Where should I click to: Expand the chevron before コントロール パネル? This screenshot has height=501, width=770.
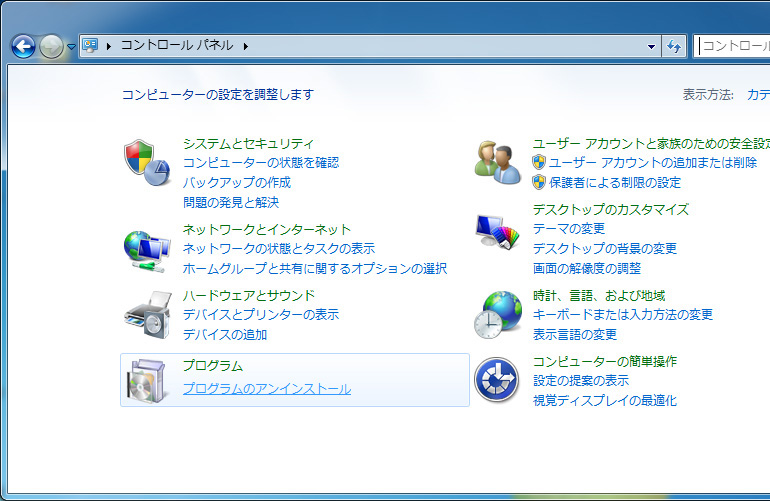pyautogui.click(x=109, y=46)
